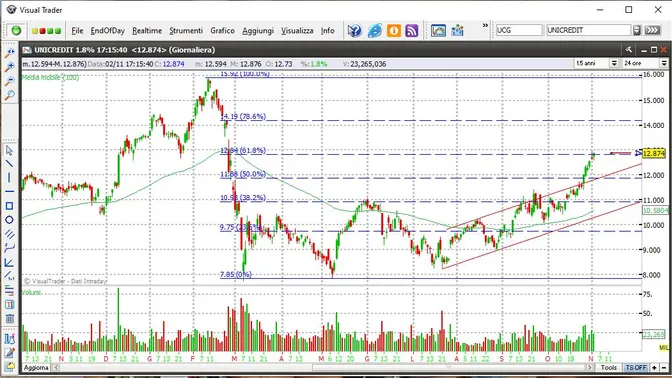
Task: Open the 15 anni period dropdown
Action: (614, 63)
